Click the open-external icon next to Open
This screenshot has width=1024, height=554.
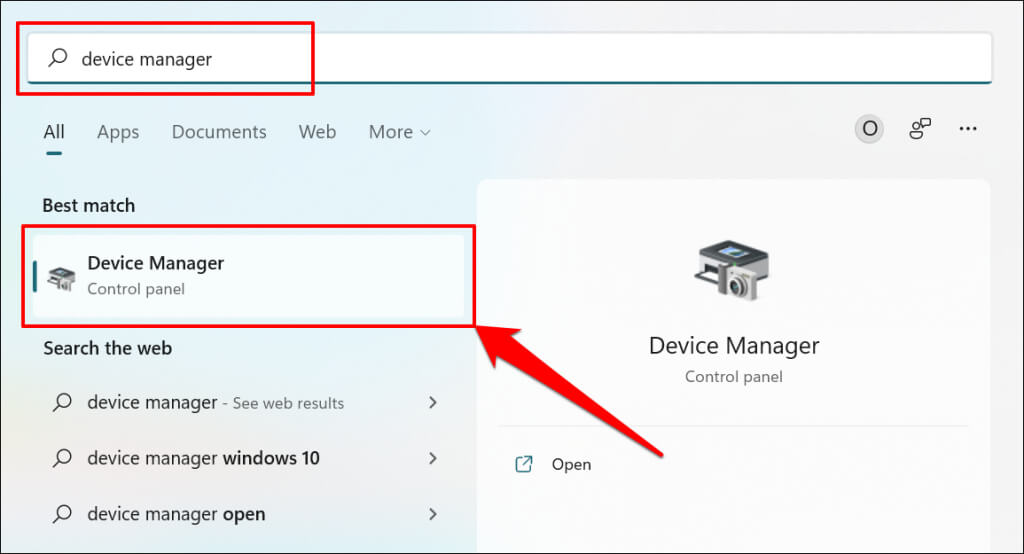pyautogui.click(x=524, y=464)
